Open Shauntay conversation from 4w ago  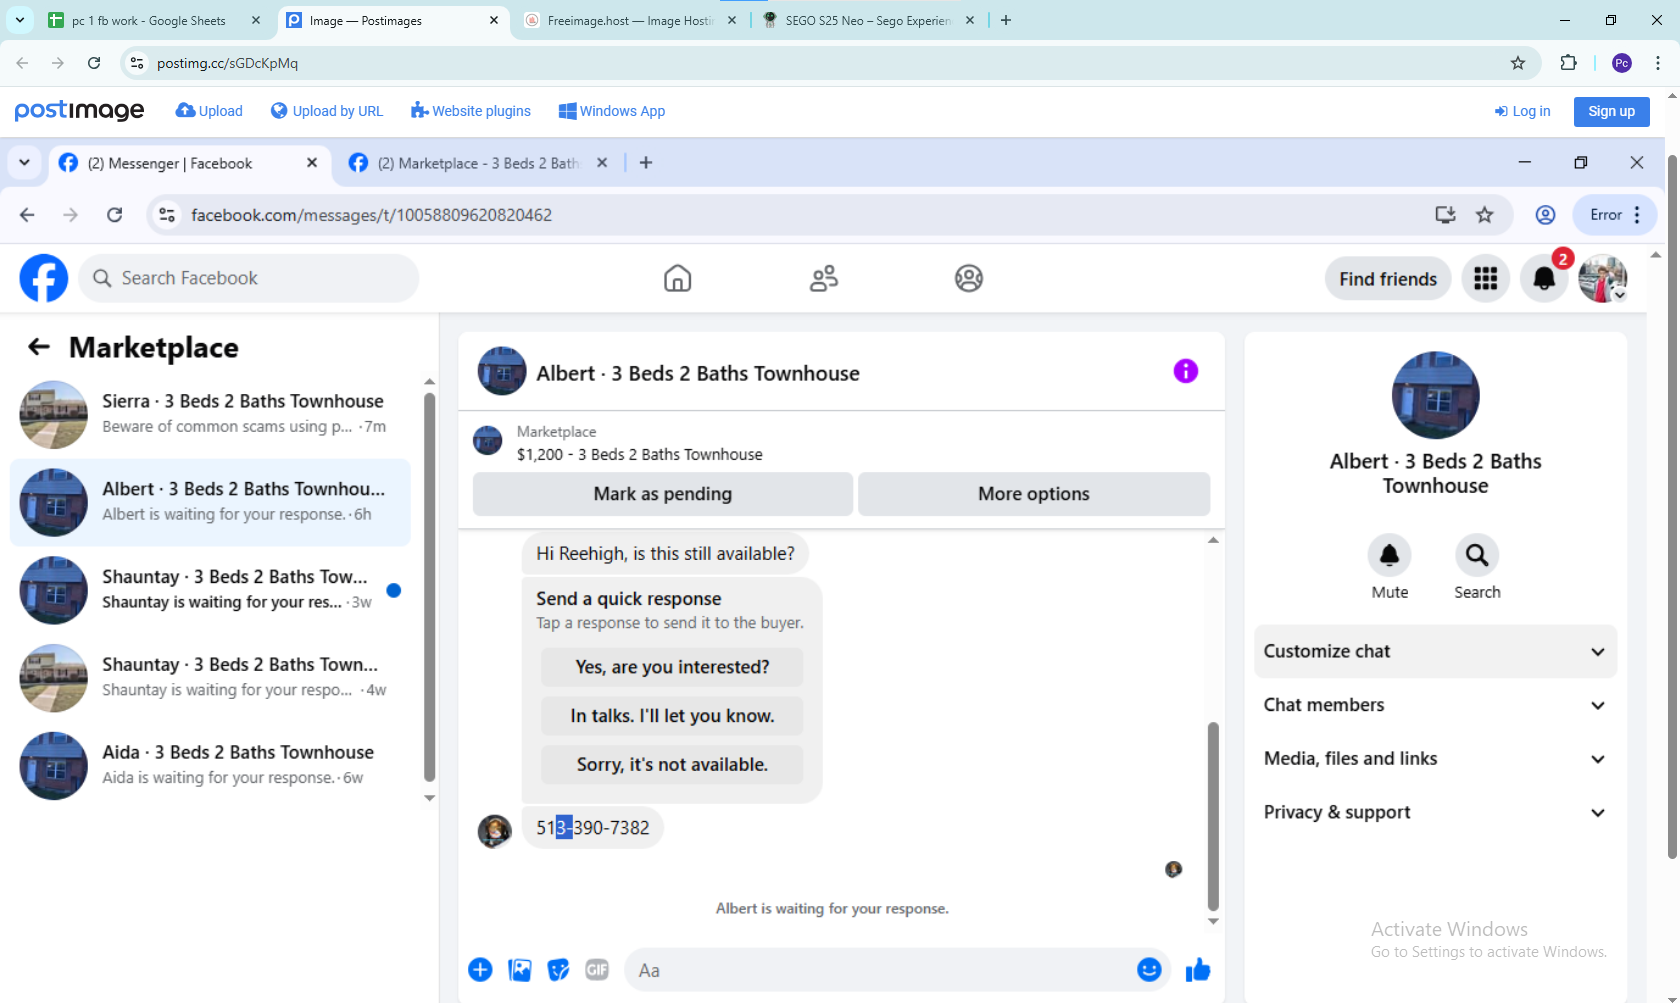(x=210, y=678)
